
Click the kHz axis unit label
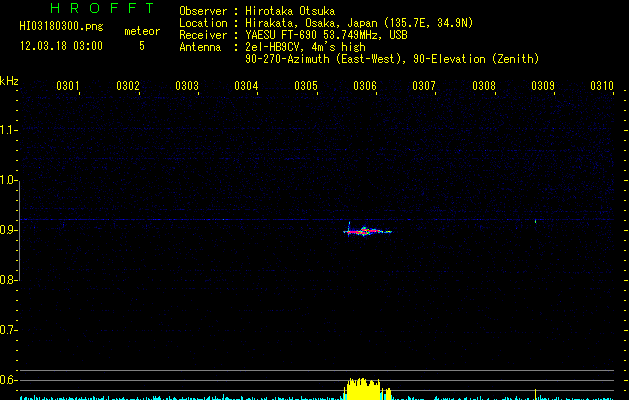coord(9,81)
